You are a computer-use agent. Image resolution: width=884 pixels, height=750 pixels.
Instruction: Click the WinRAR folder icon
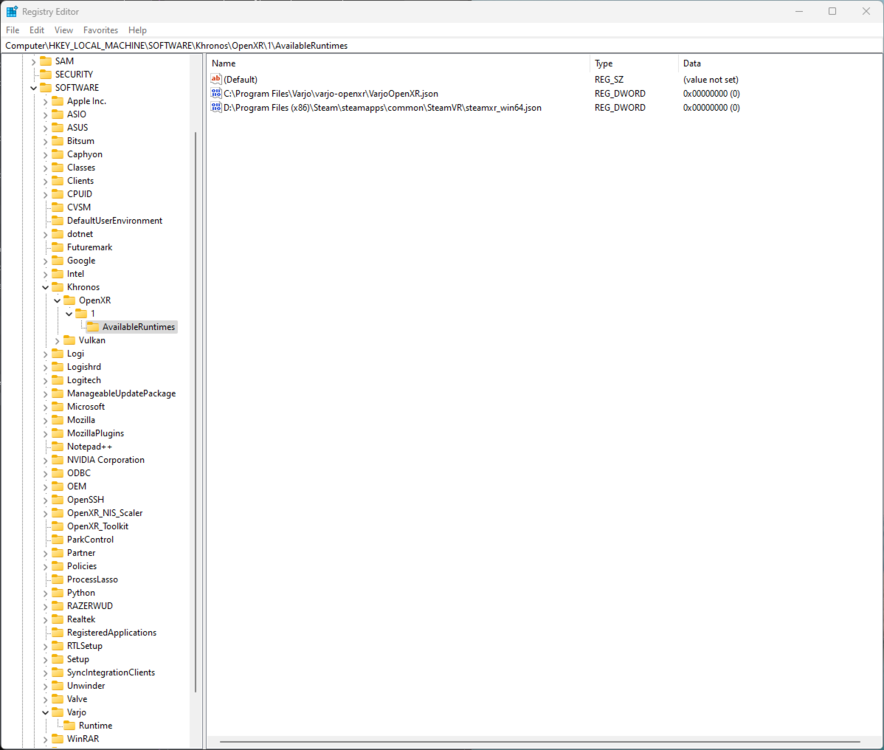coord(58,739)
